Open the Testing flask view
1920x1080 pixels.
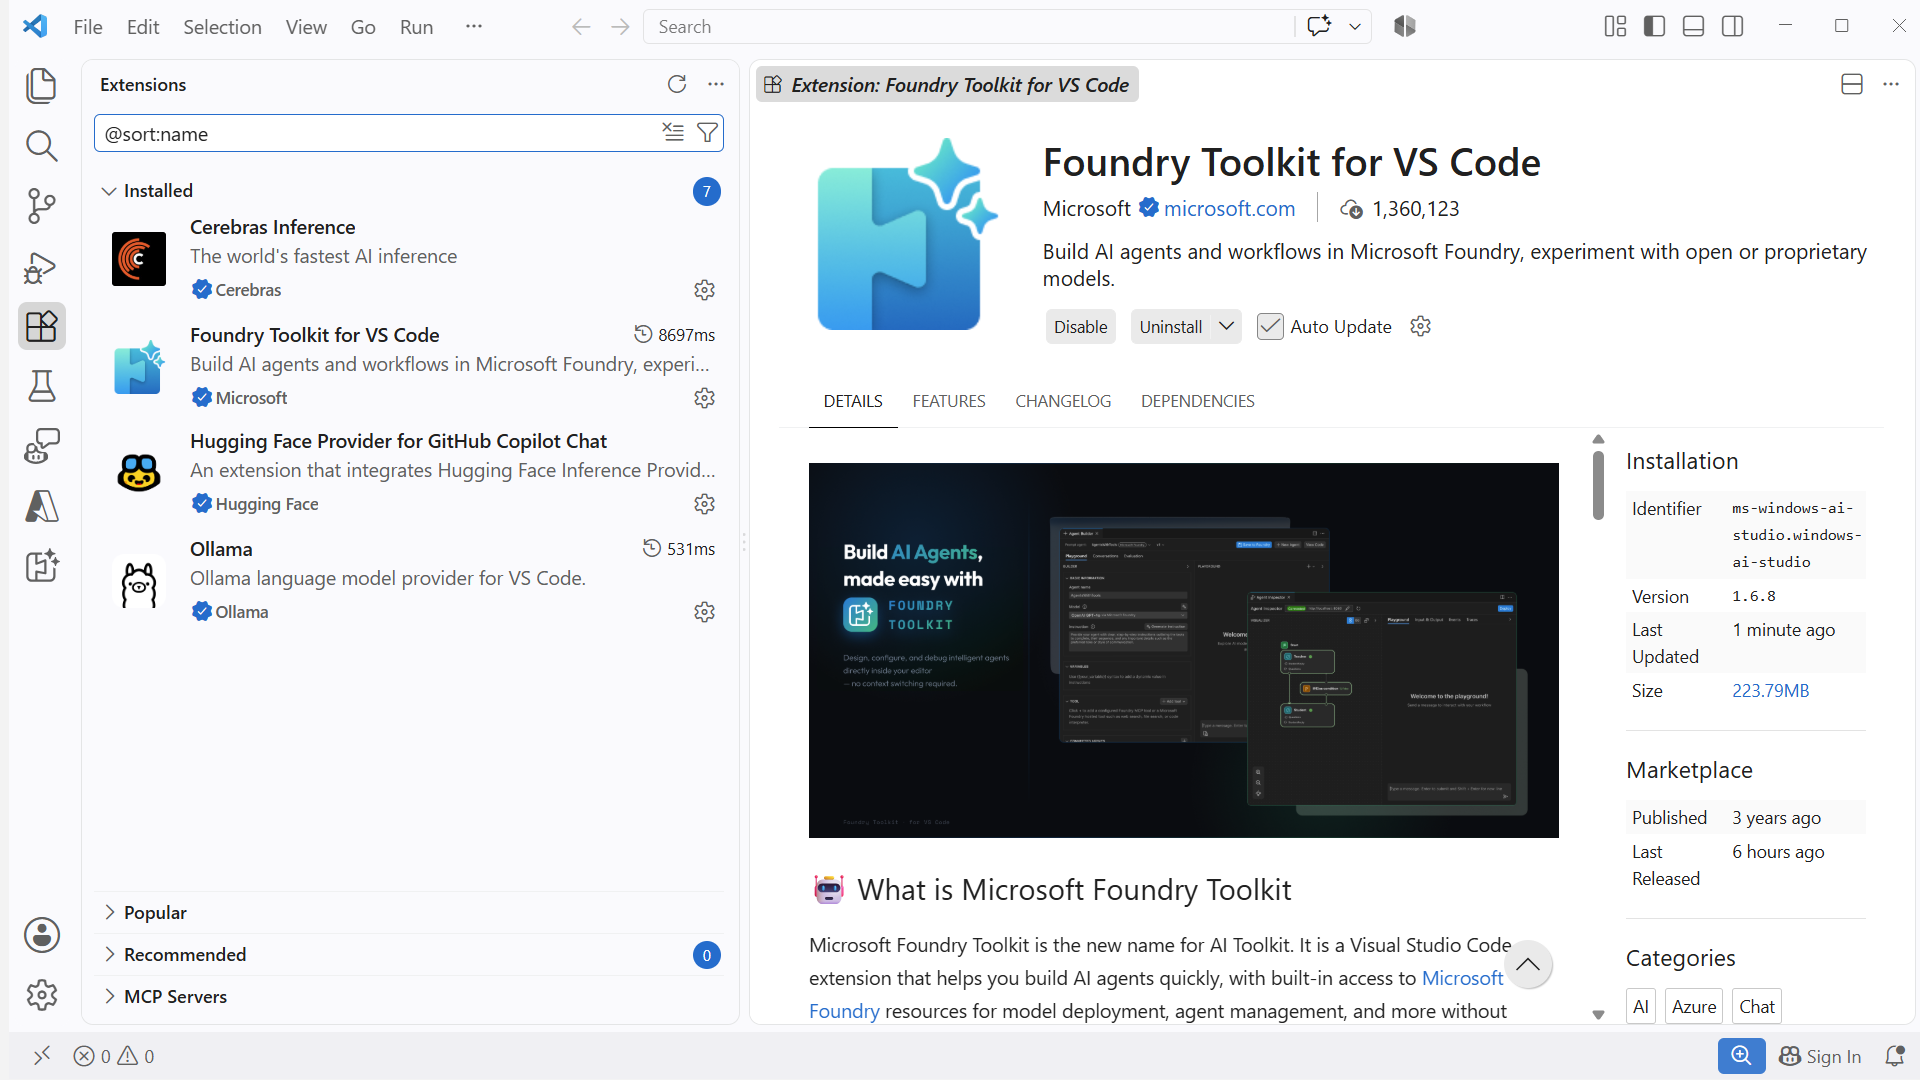[x=41, y=387]
